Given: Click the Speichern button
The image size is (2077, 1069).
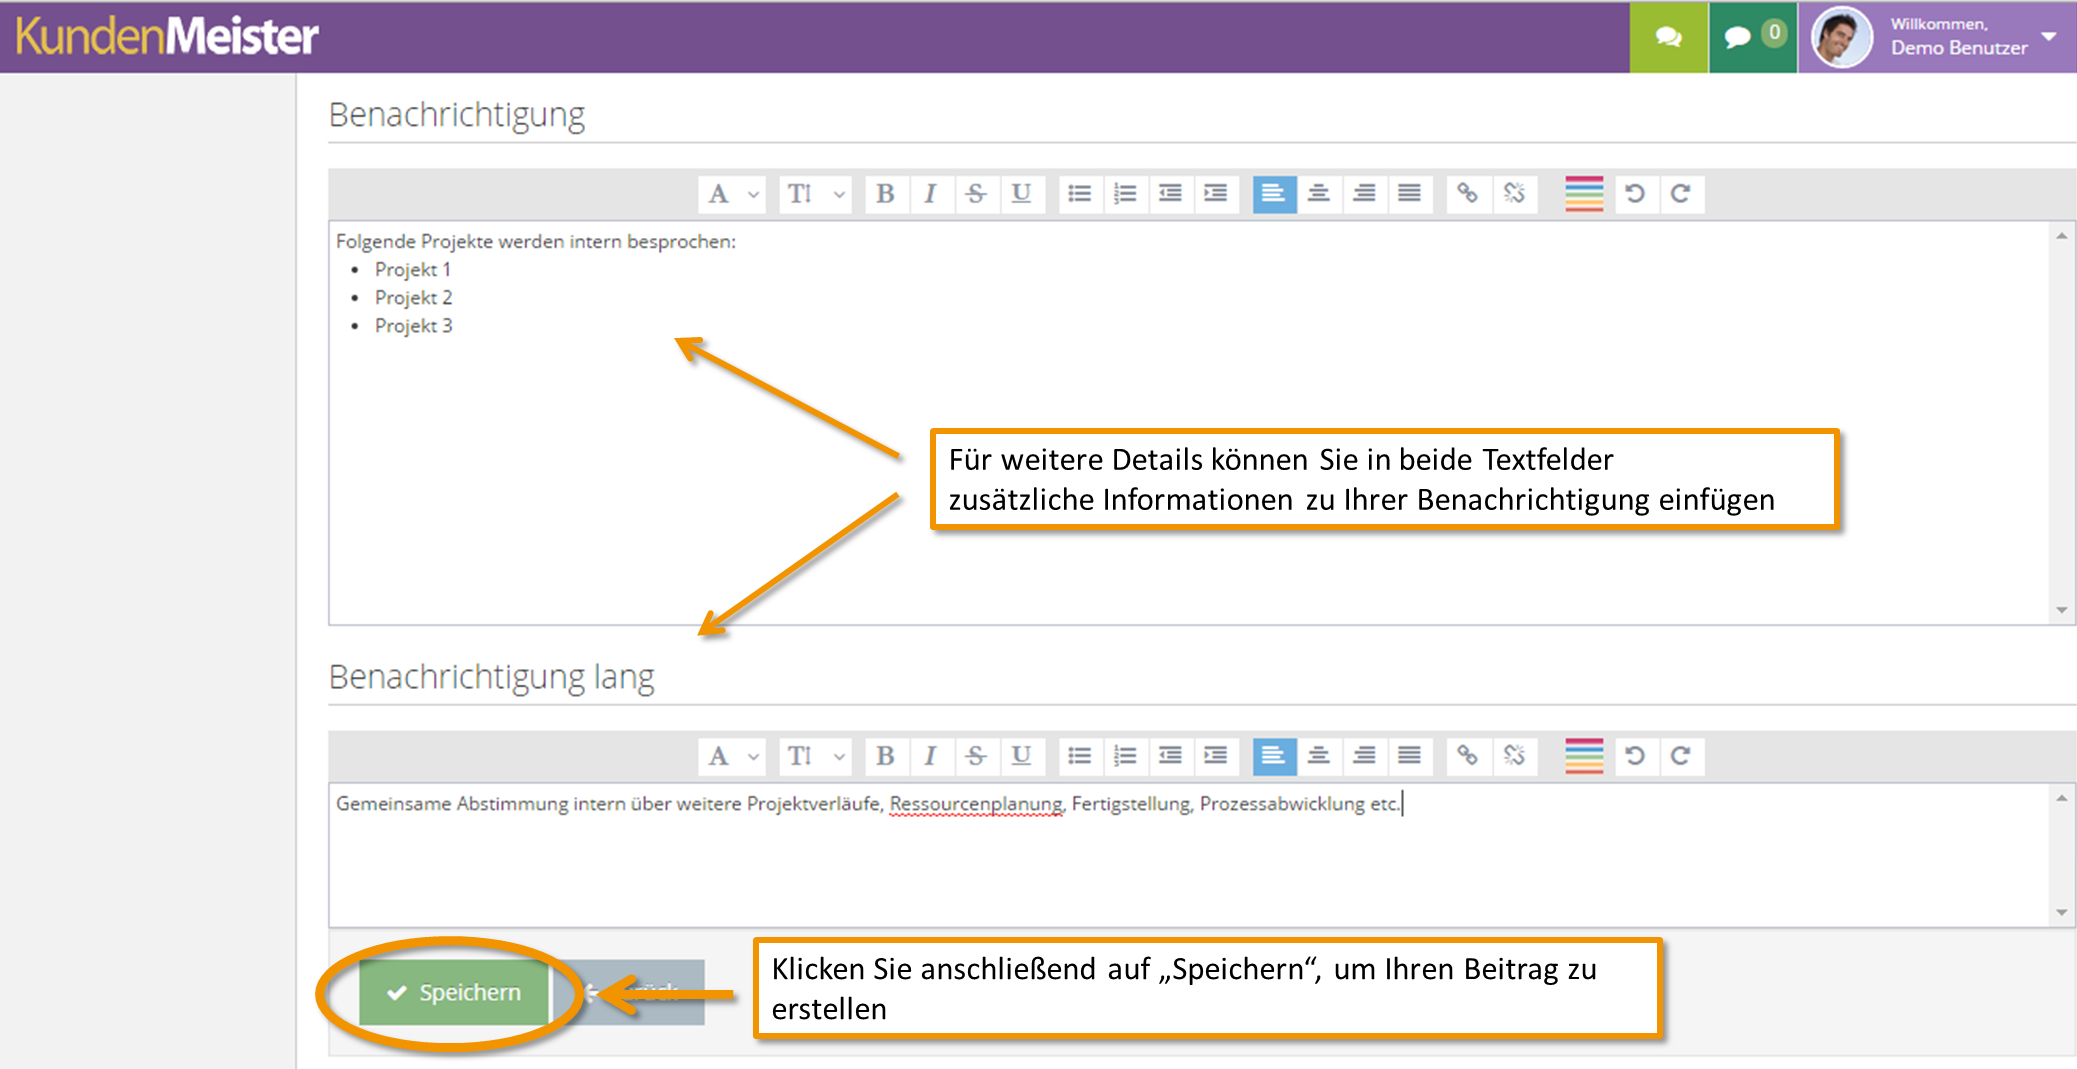Looking at the screenshot, I should (x=454, y=992).
